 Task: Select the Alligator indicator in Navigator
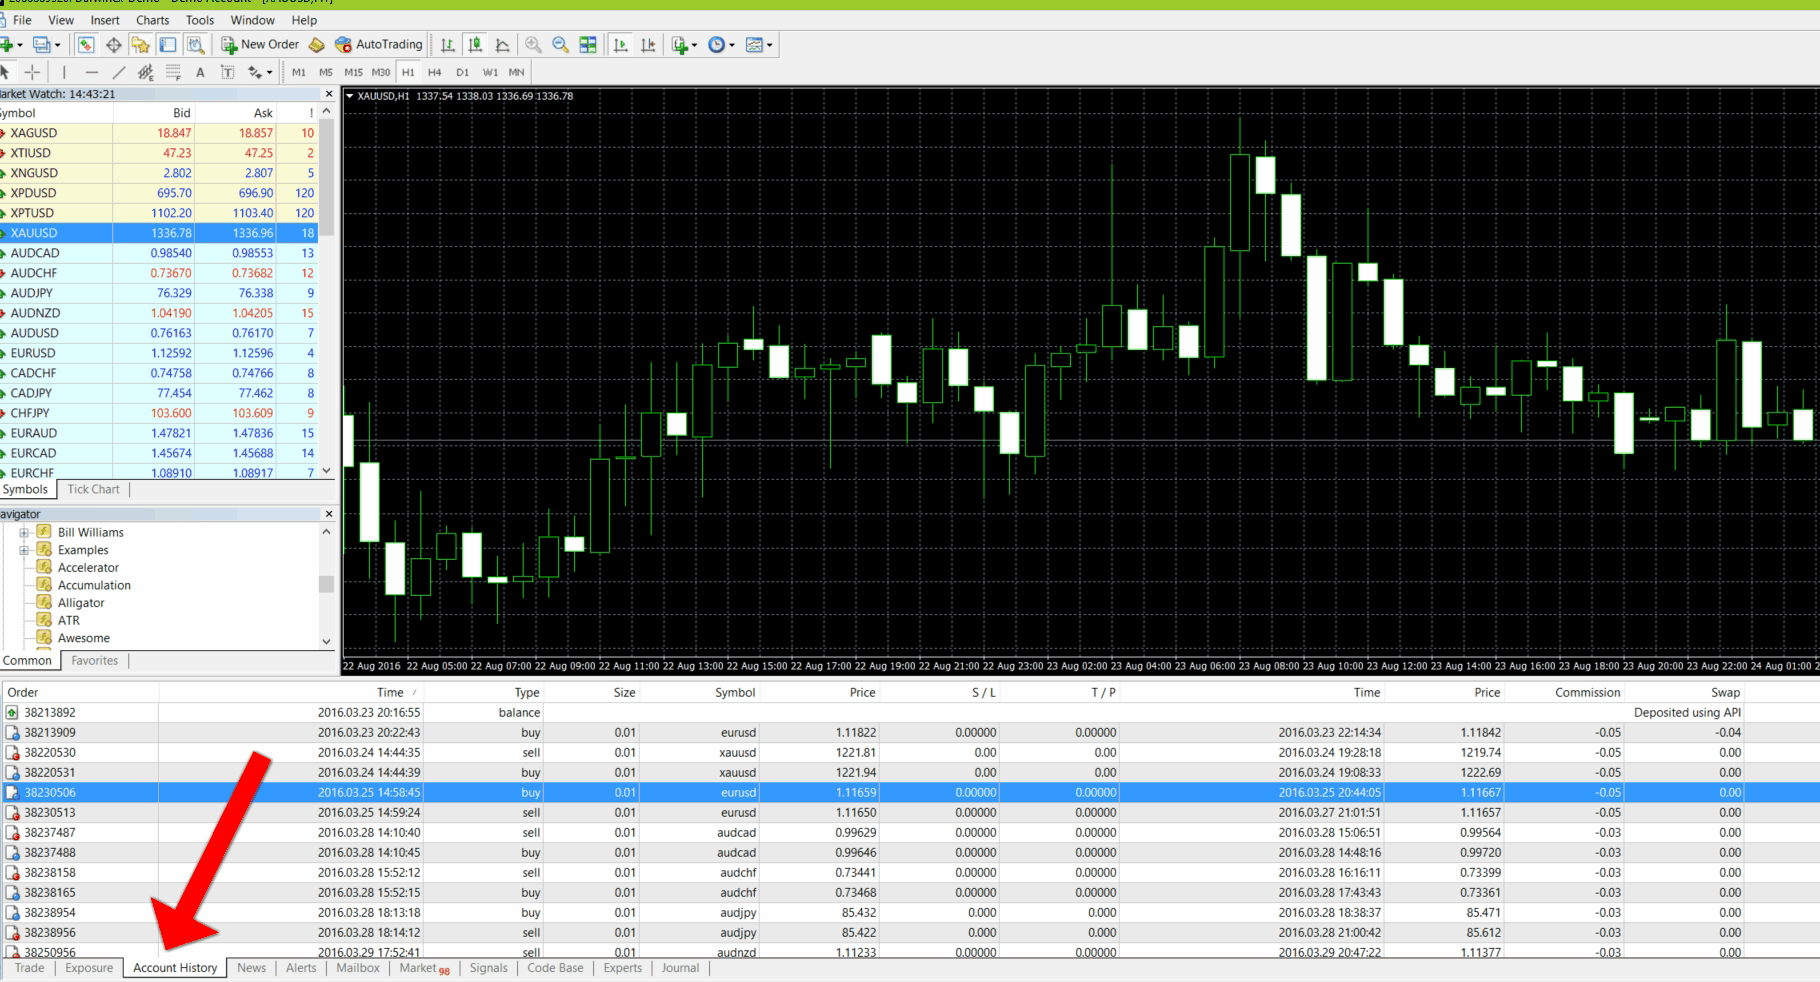[x=81, y=603]
